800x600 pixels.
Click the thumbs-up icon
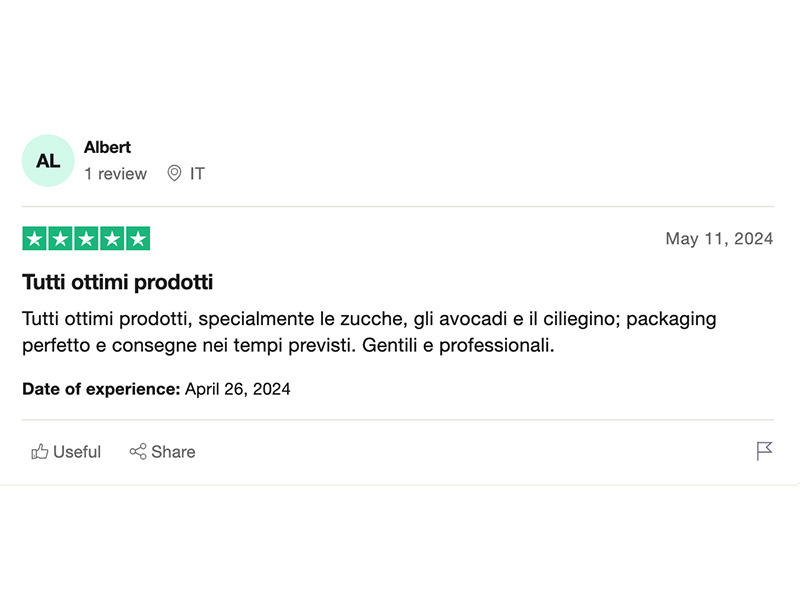pyautogui.click(x=40, y=452)
